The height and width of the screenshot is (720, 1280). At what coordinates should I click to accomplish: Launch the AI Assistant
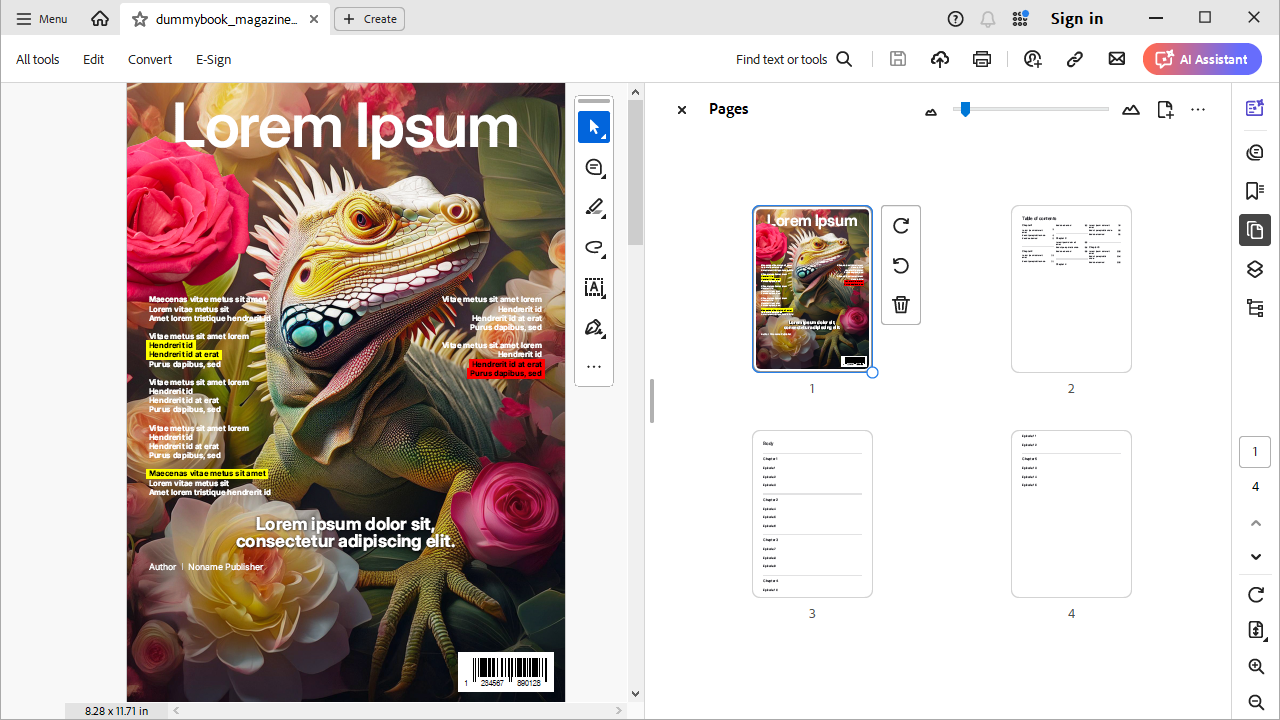click(x=1202, y=59)
